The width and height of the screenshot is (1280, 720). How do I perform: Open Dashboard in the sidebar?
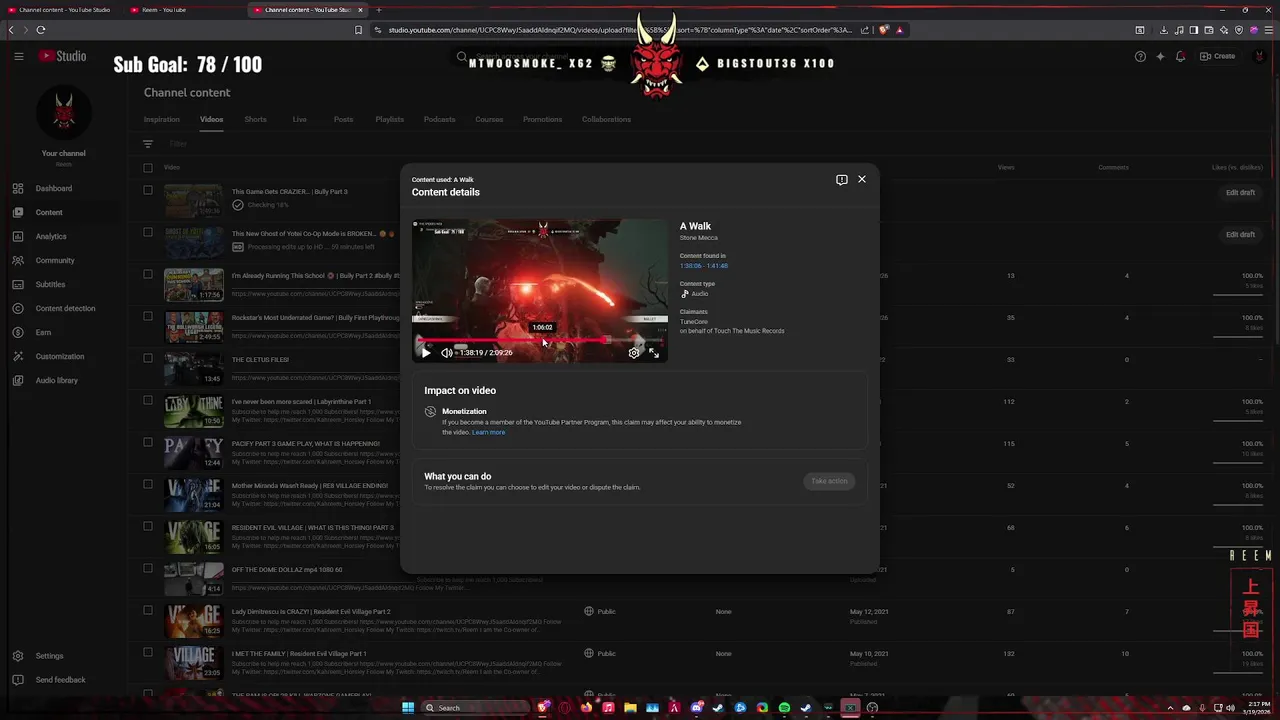[54, 188]
